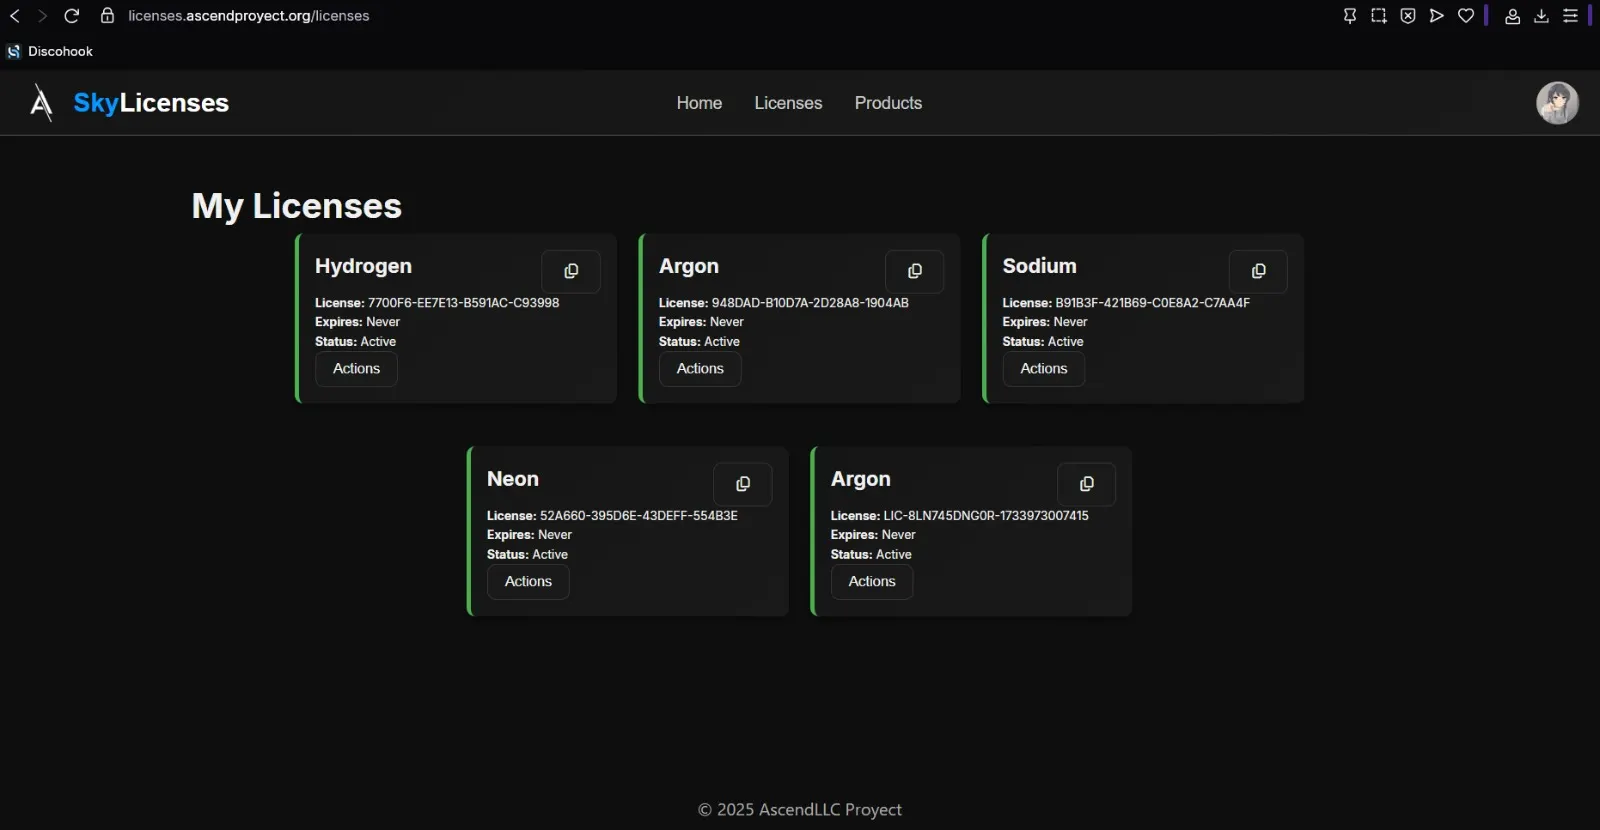Open the Hydrogen Actions dropdown
Viewport: 1600px width, 830px height.
click(x=357, y=369)
